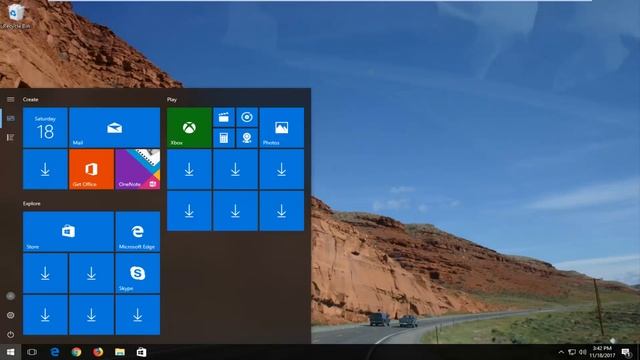Click the download tile directly below Store label
640x360 pixels.
click(x=45, y=273)
